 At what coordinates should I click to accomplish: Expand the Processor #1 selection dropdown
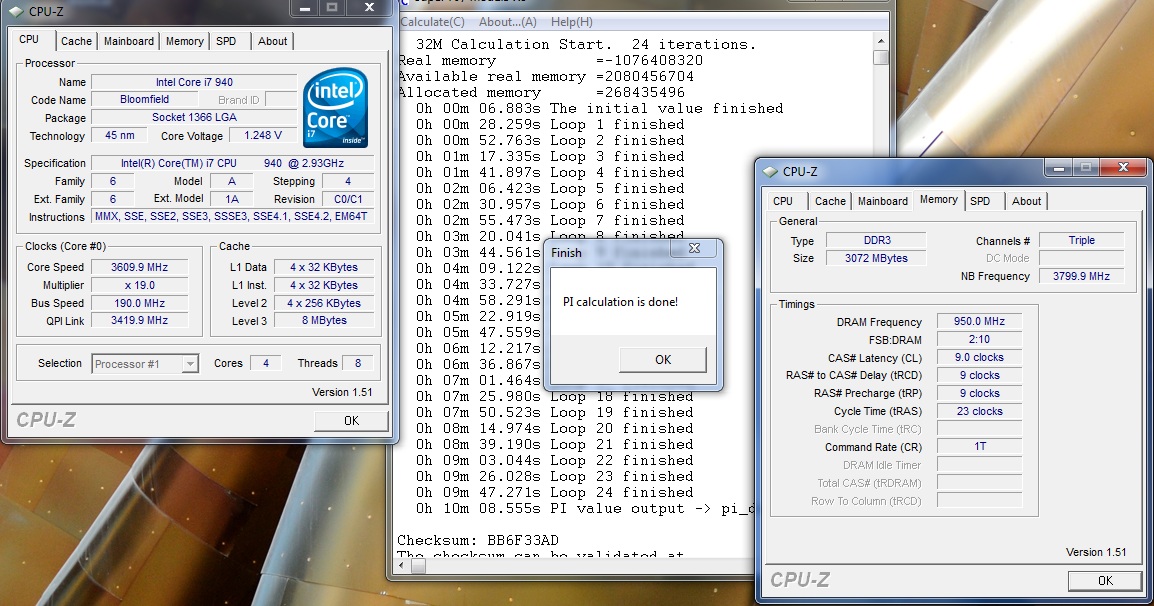click(x=190, y=364)
